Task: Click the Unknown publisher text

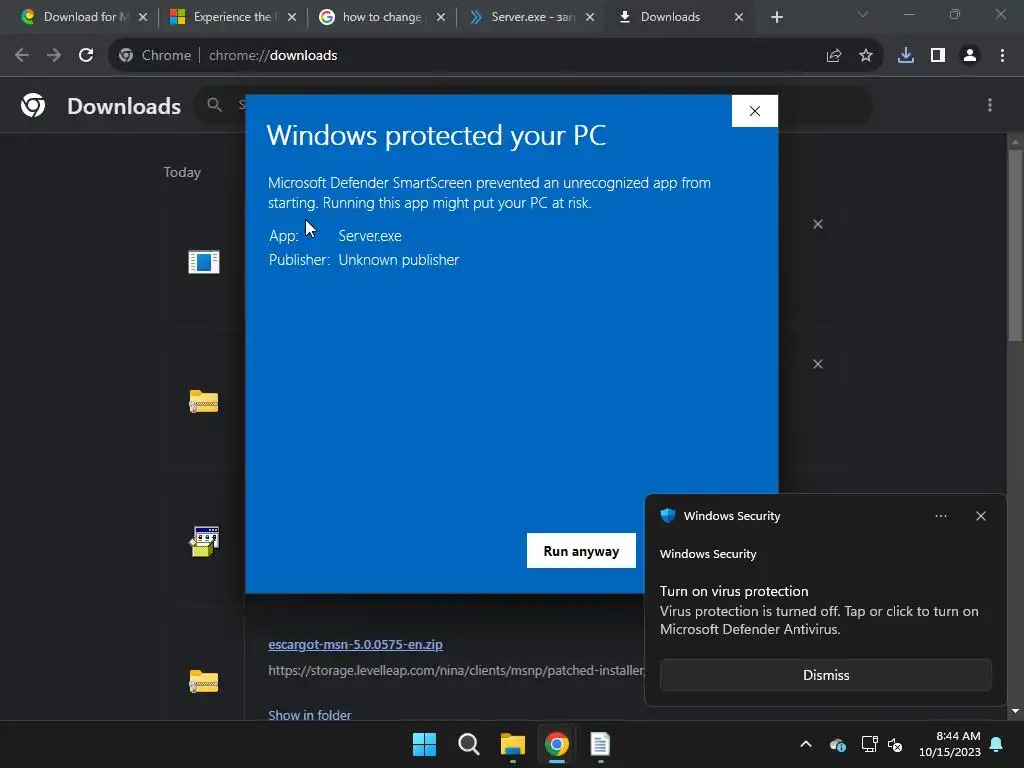Action: 398,260
